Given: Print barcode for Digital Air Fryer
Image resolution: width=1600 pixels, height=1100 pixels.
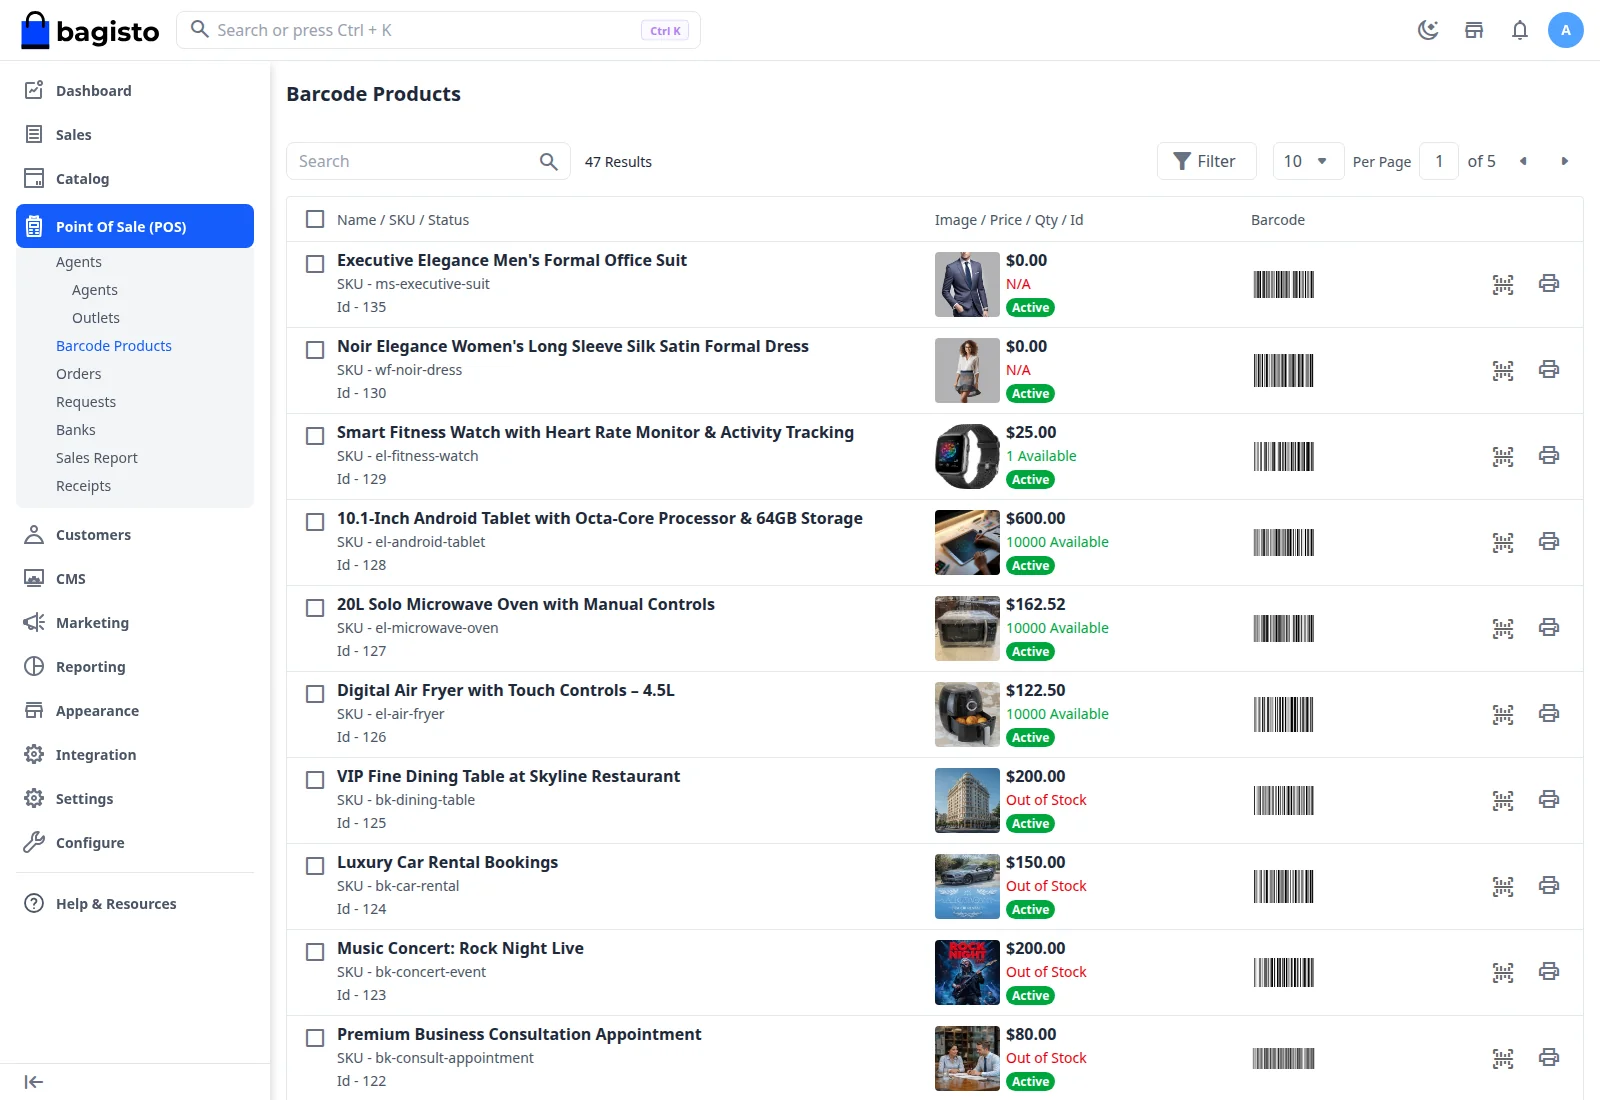Looking at the screenshot, I should [x=1549, y=714].
